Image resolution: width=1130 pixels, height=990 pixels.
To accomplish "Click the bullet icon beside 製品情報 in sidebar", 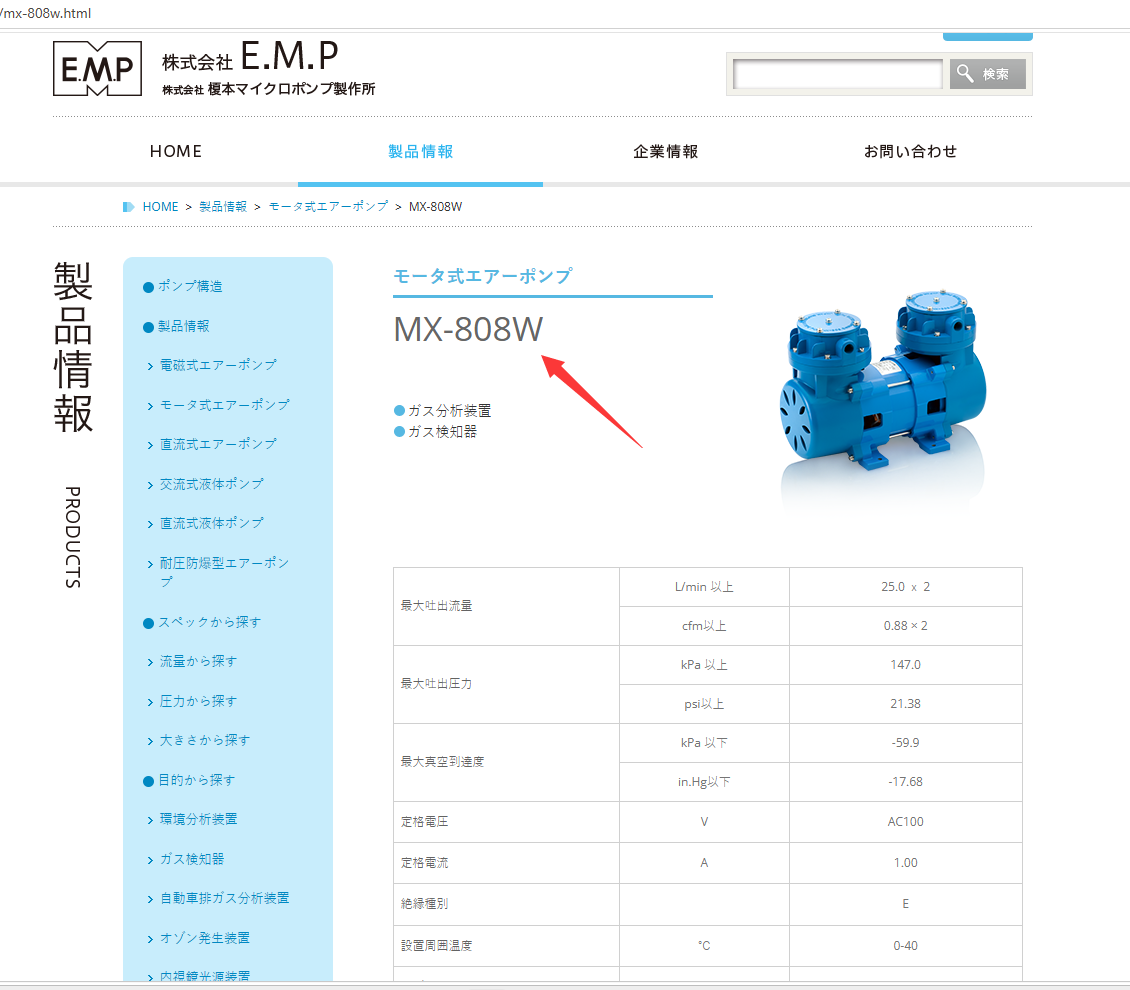I will pyautogui.click(x=147, y=326).
